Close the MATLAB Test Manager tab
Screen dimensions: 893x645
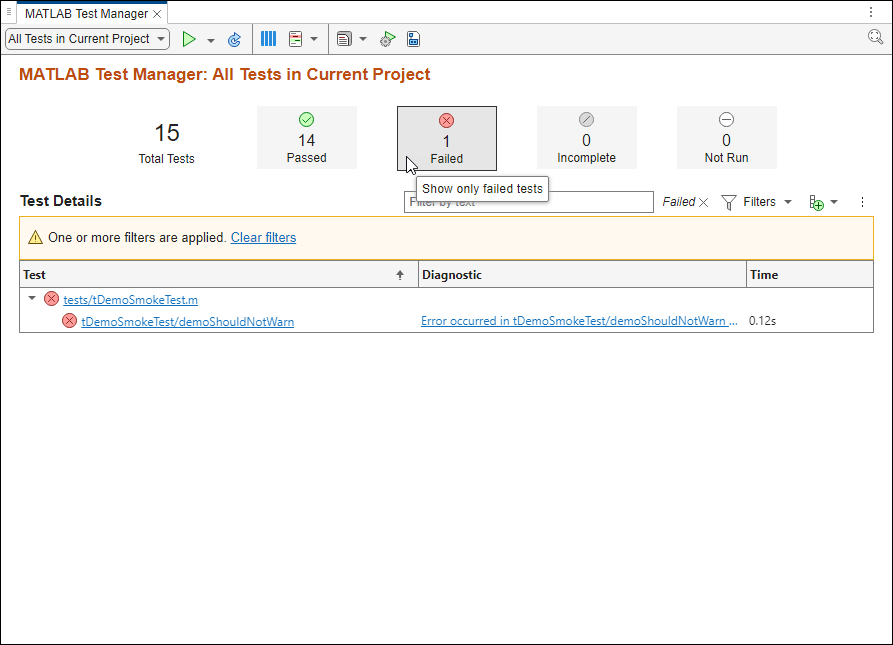pyautogui.click(x=157, y=14)
